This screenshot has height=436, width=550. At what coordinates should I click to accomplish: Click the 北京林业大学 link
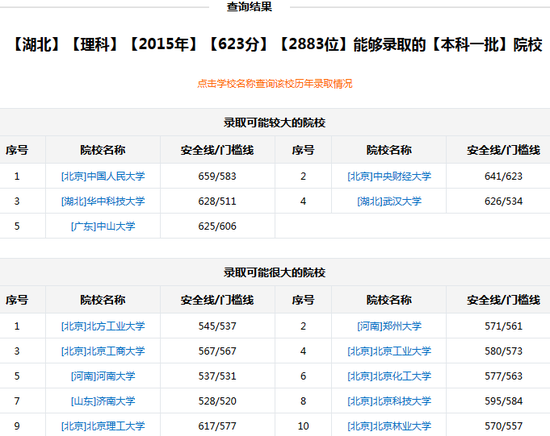(389, 426)
